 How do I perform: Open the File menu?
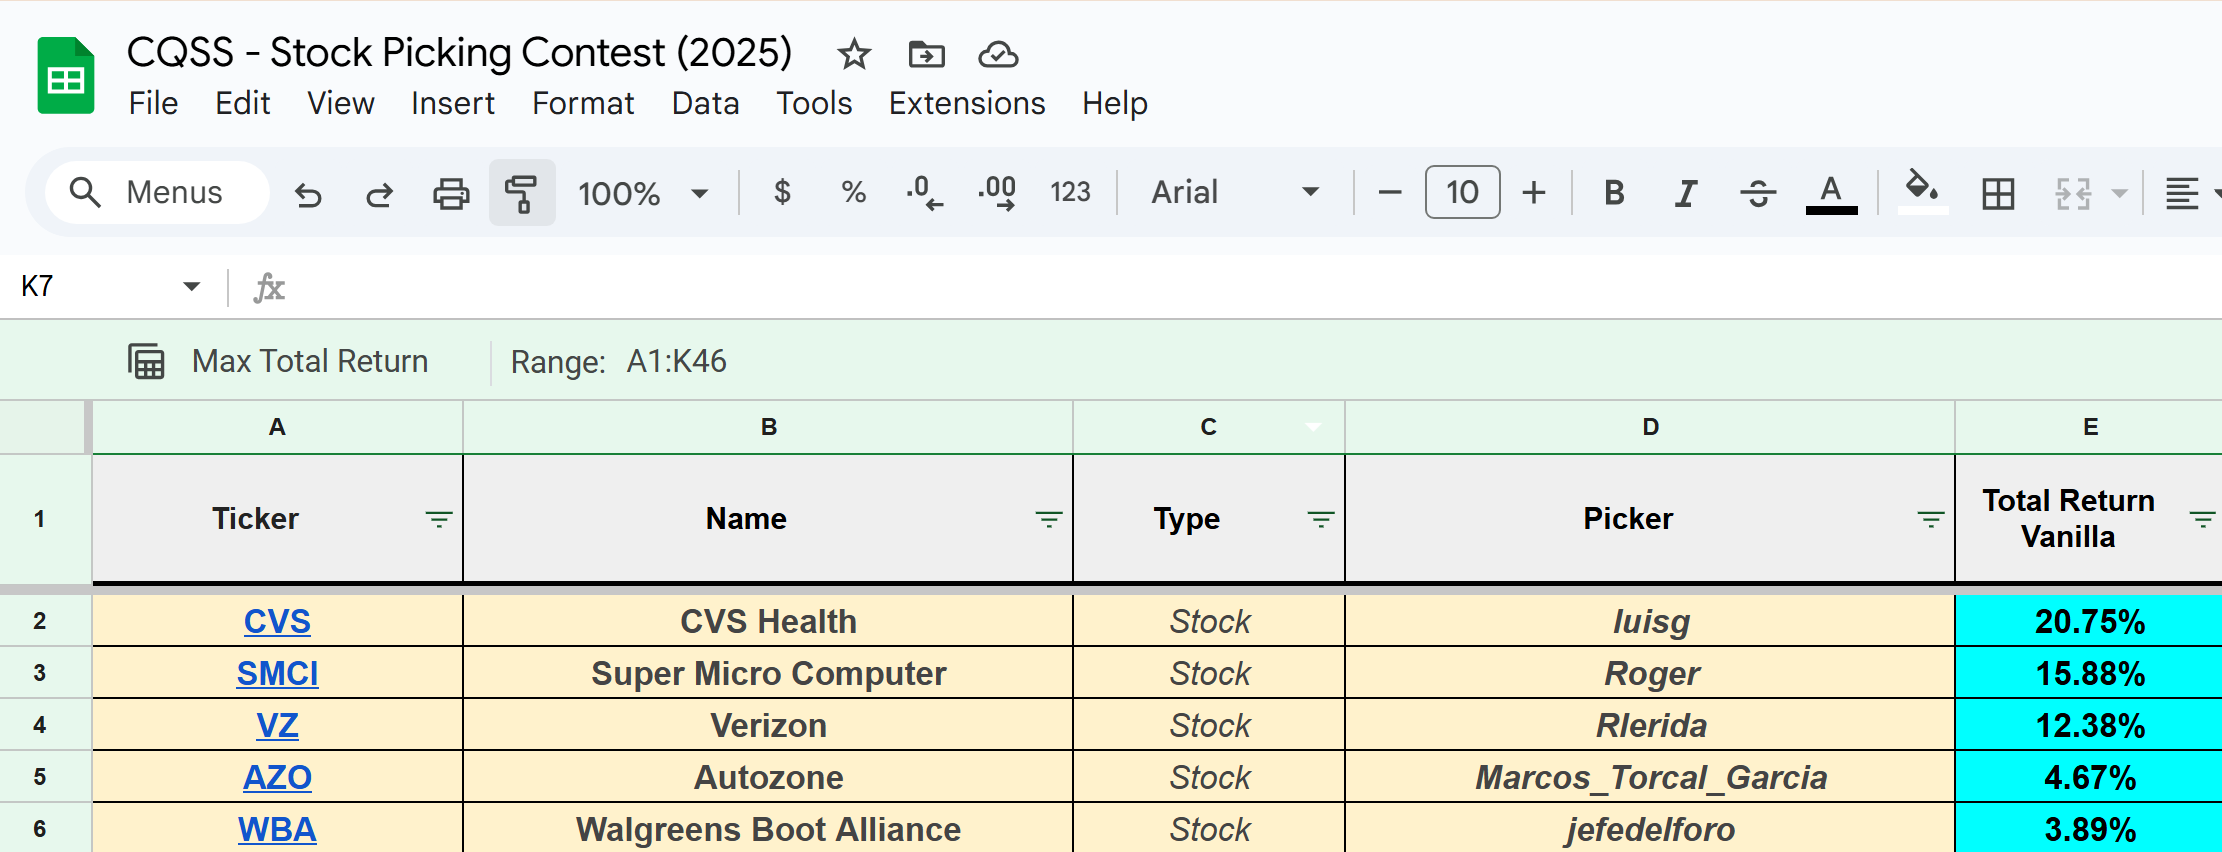pyautogui.click(x=153, y=103)
